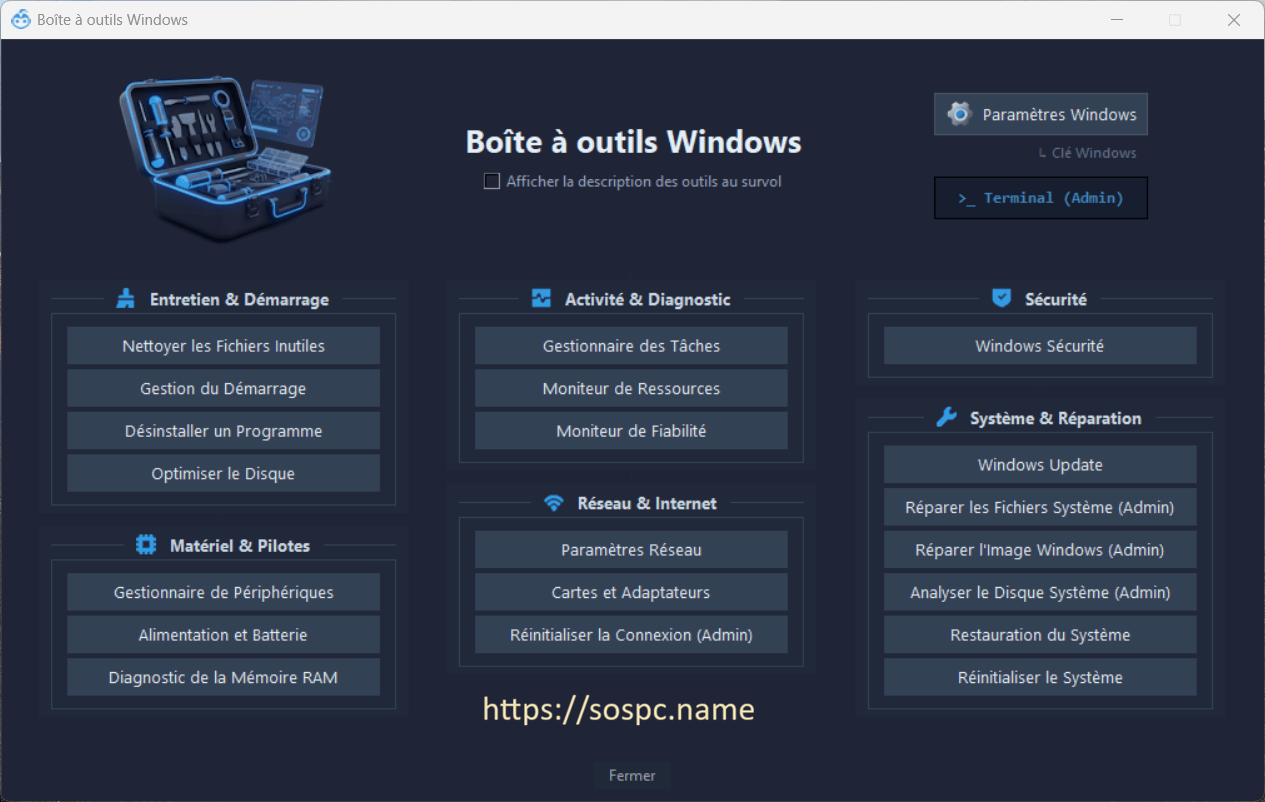Launch Moniteur de Ressources
This screenshot has height=802, width=1265.
pos(631,388)
